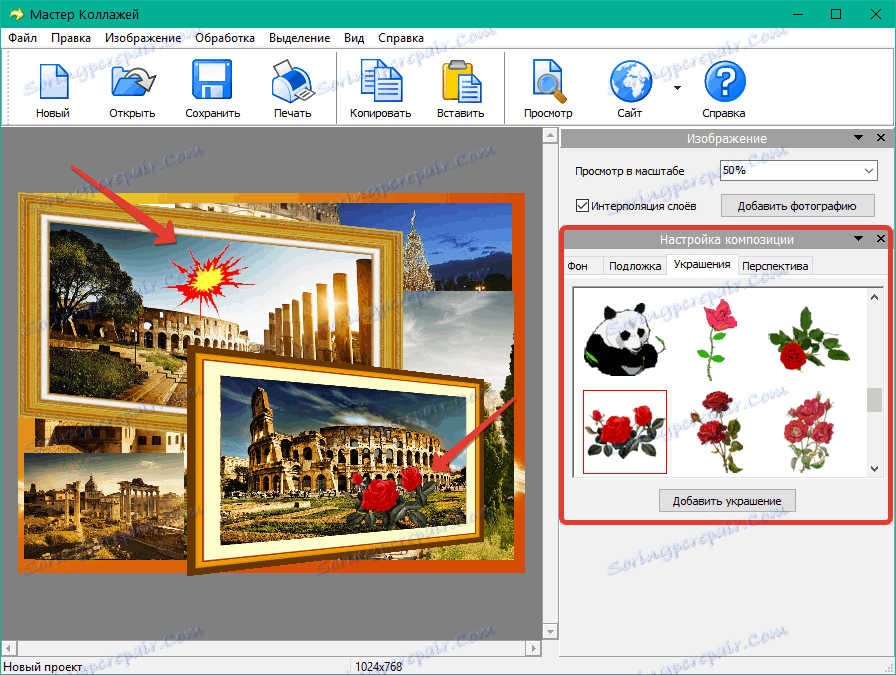Toggle the Интерполяция слоёв checkbox
The height and width of the screenshot is (675, 896).
582,205
